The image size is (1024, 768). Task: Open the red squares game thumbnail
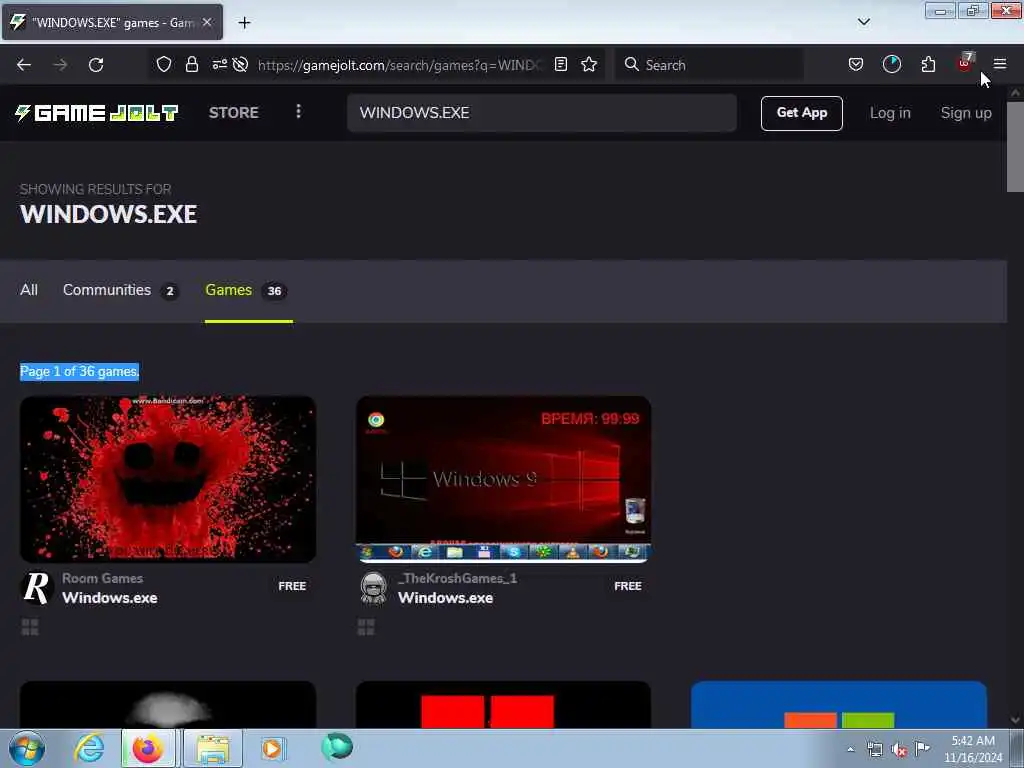[504, 705]
